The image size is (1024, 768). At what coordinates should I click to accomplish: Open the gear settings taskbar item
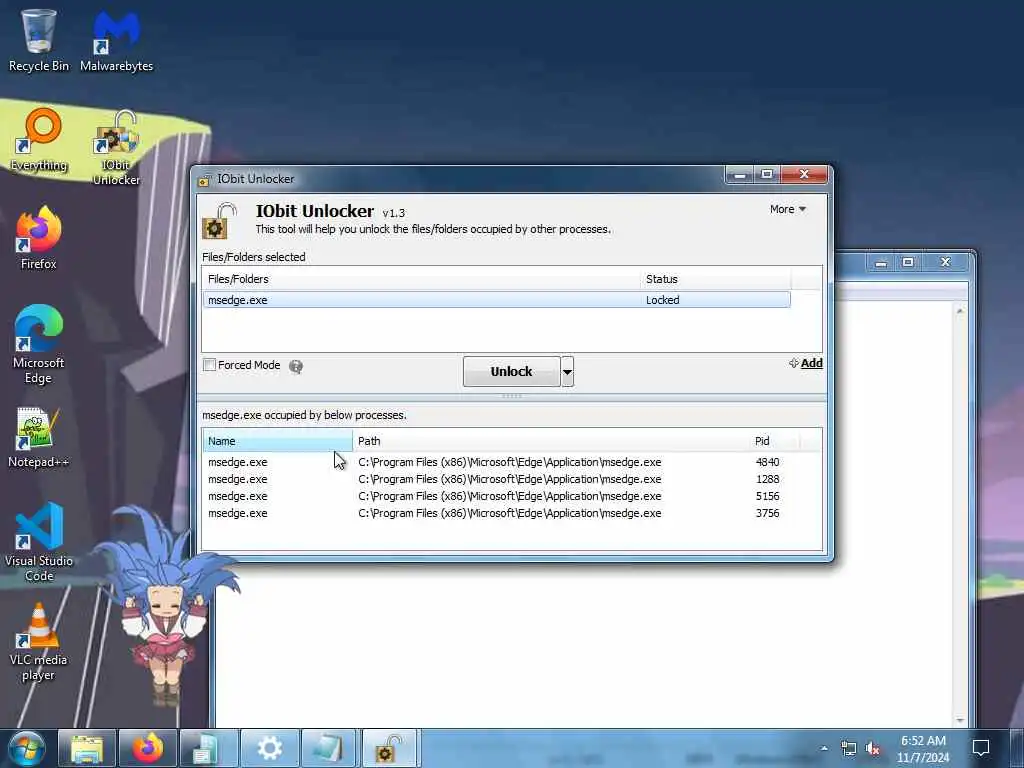point(270,748)
